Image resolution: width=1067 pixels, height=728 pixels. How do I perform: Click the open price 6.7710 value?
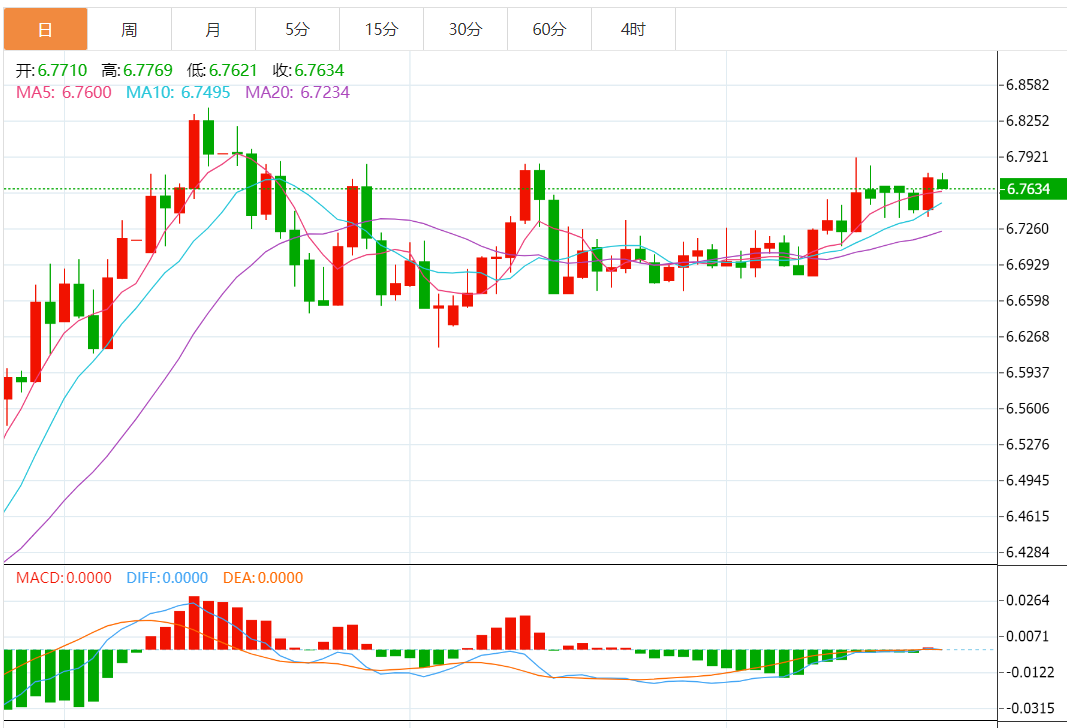coord(63,70)
